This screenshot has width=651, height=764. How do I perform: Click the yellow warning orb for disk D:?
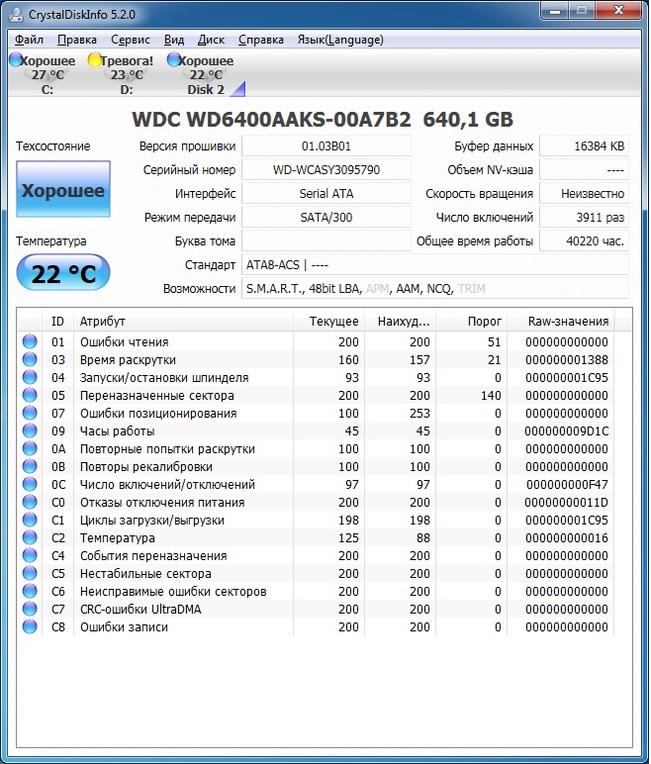point(95,59)
